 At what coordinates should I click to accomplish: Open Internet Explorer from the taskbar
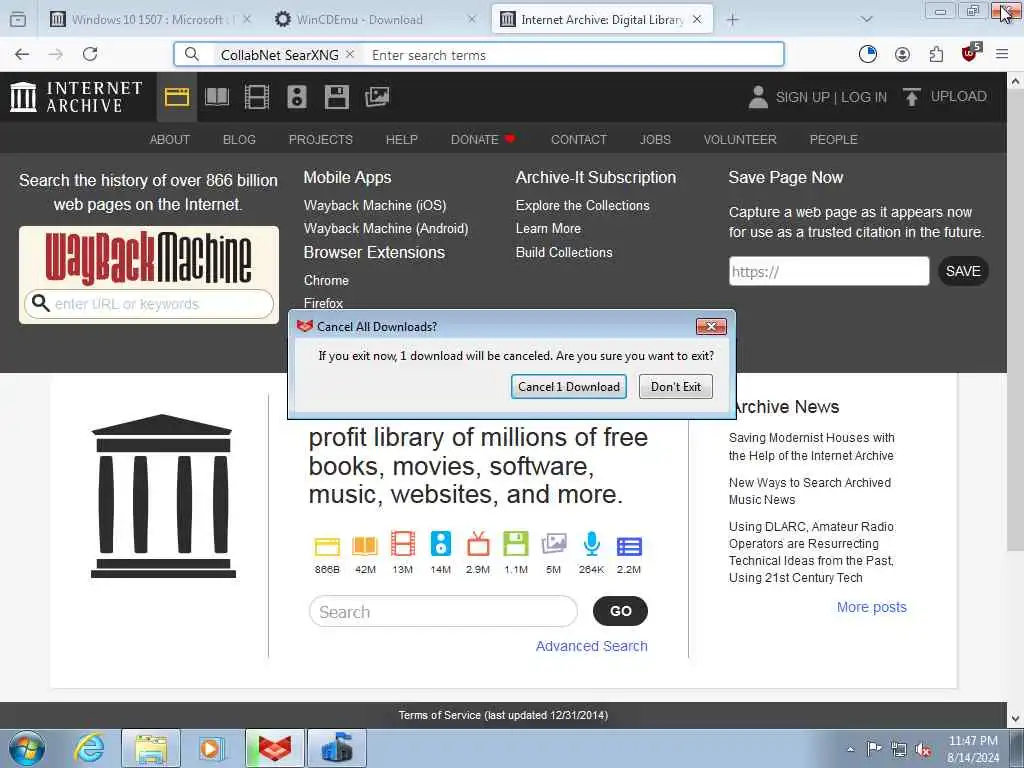[x=89, y=748]
